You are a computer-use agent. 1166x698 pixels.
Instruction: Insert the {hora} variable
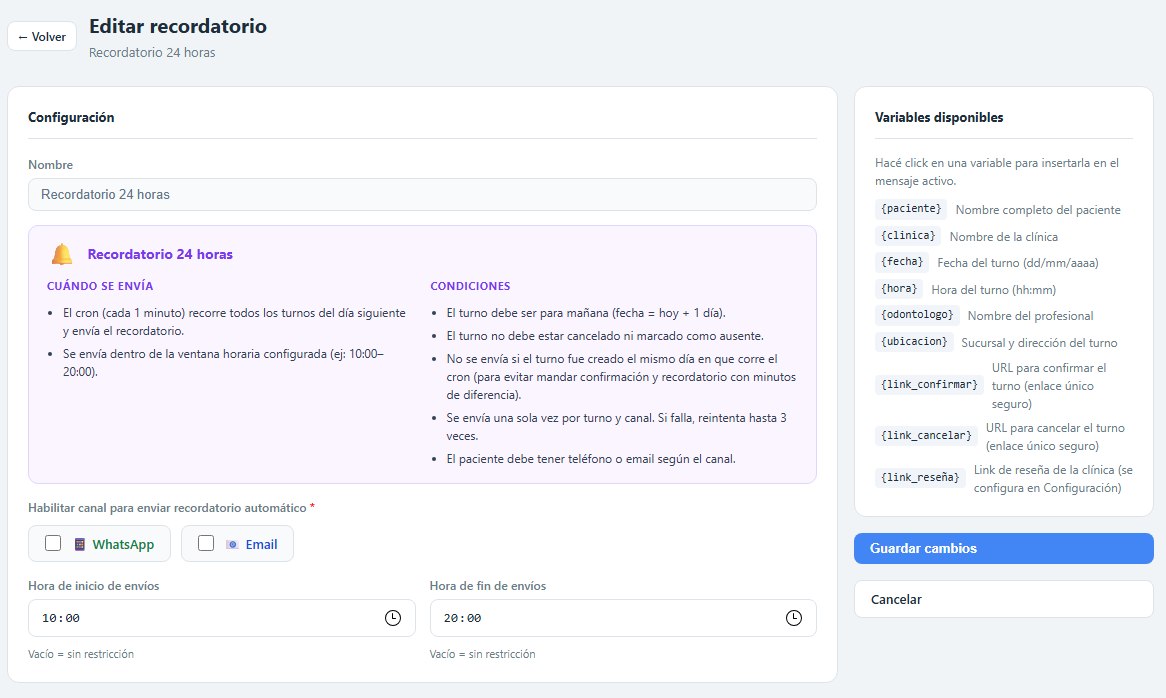pos(899,288)
